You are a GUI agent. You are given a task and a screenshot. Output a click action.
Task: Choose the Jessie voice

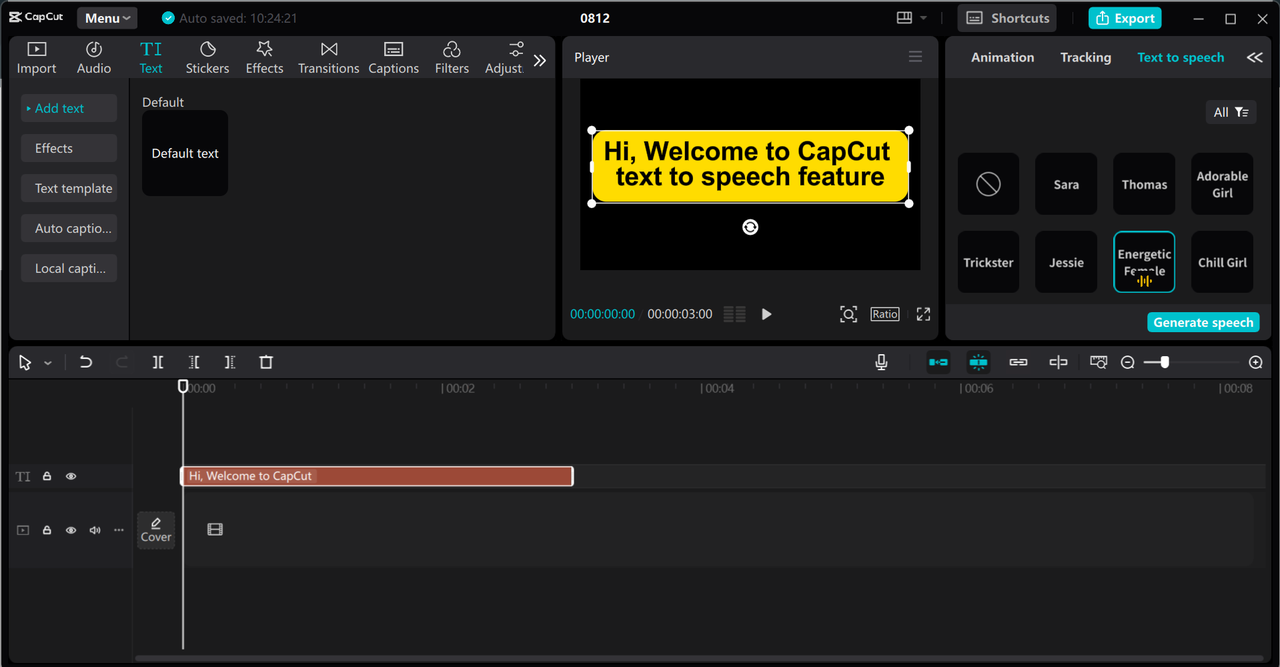(1066, 262)
